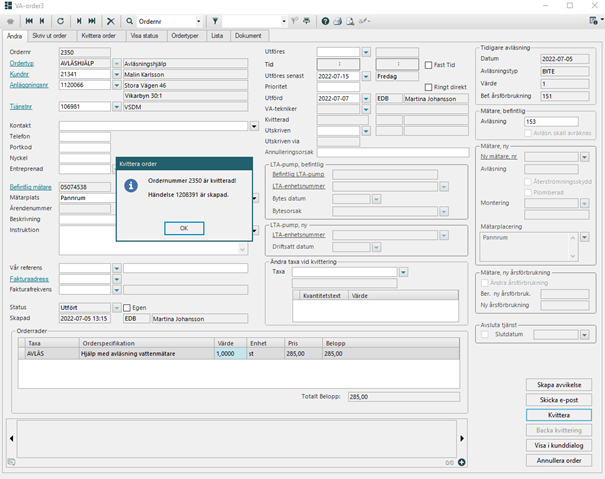This screenshot has width=605, height=479.
Task: Click the greyed icon at the toolbar's left end
Action: (x=10, y=21)
